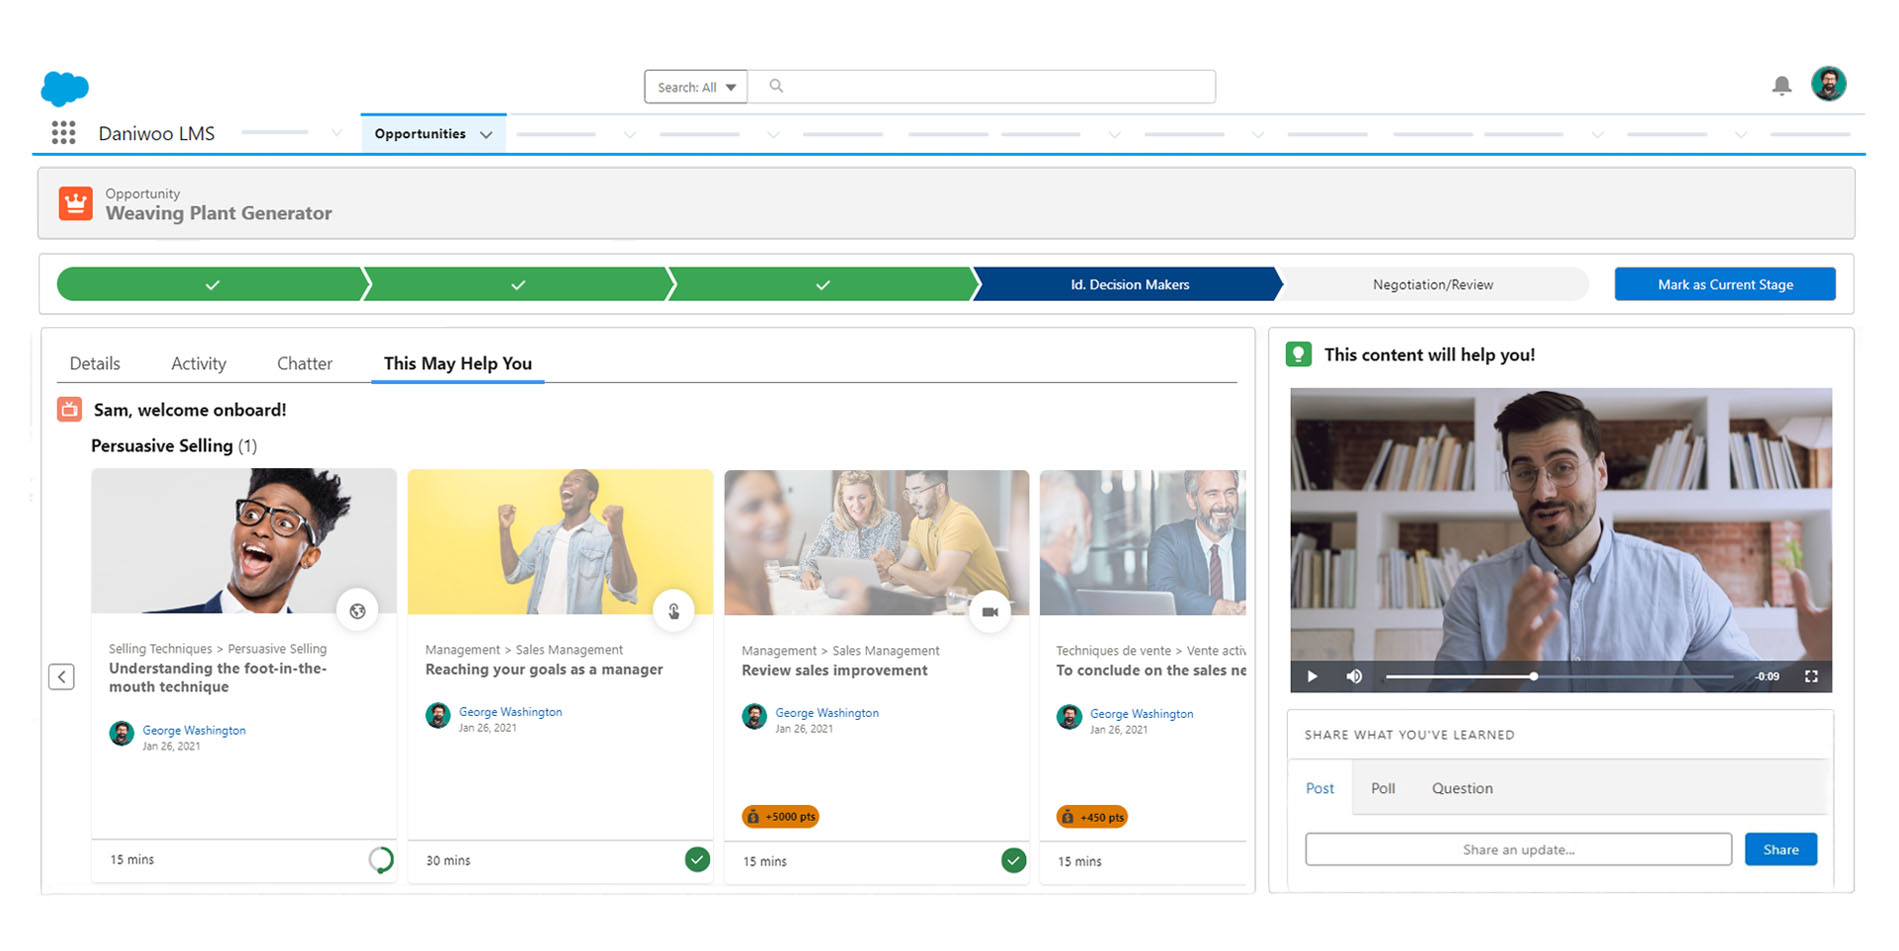Collapse the course carousel with the left arrow

(62, 677)
